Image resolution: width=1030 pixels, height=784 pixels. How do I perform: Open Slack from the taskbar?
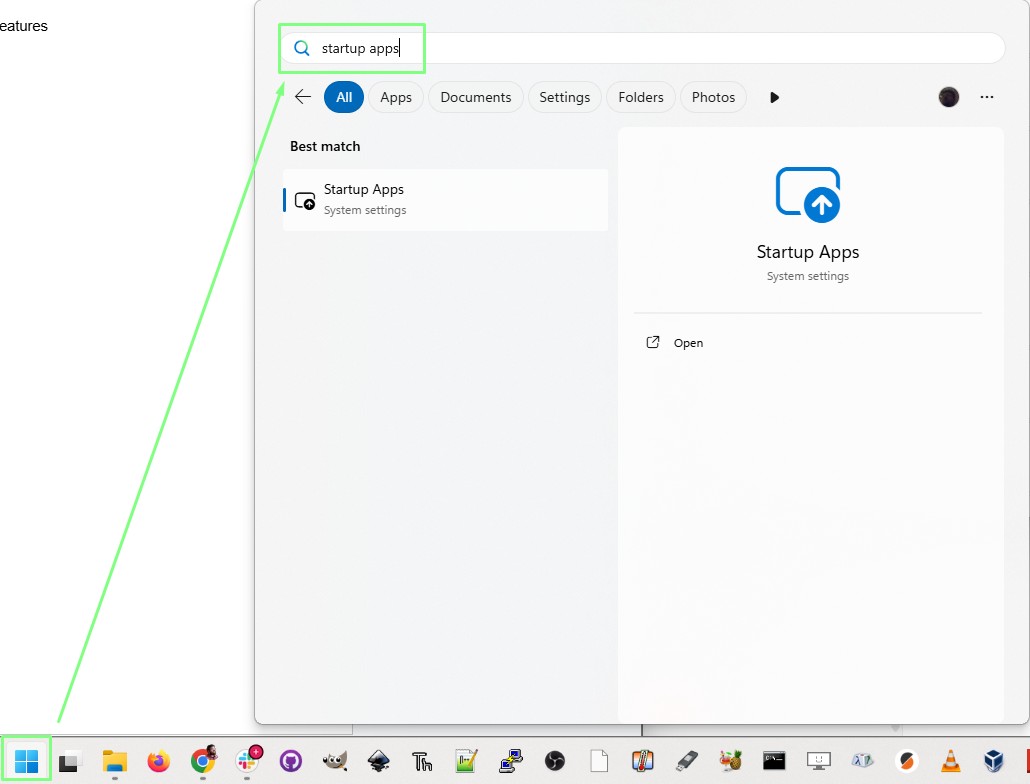coord(248,760)
